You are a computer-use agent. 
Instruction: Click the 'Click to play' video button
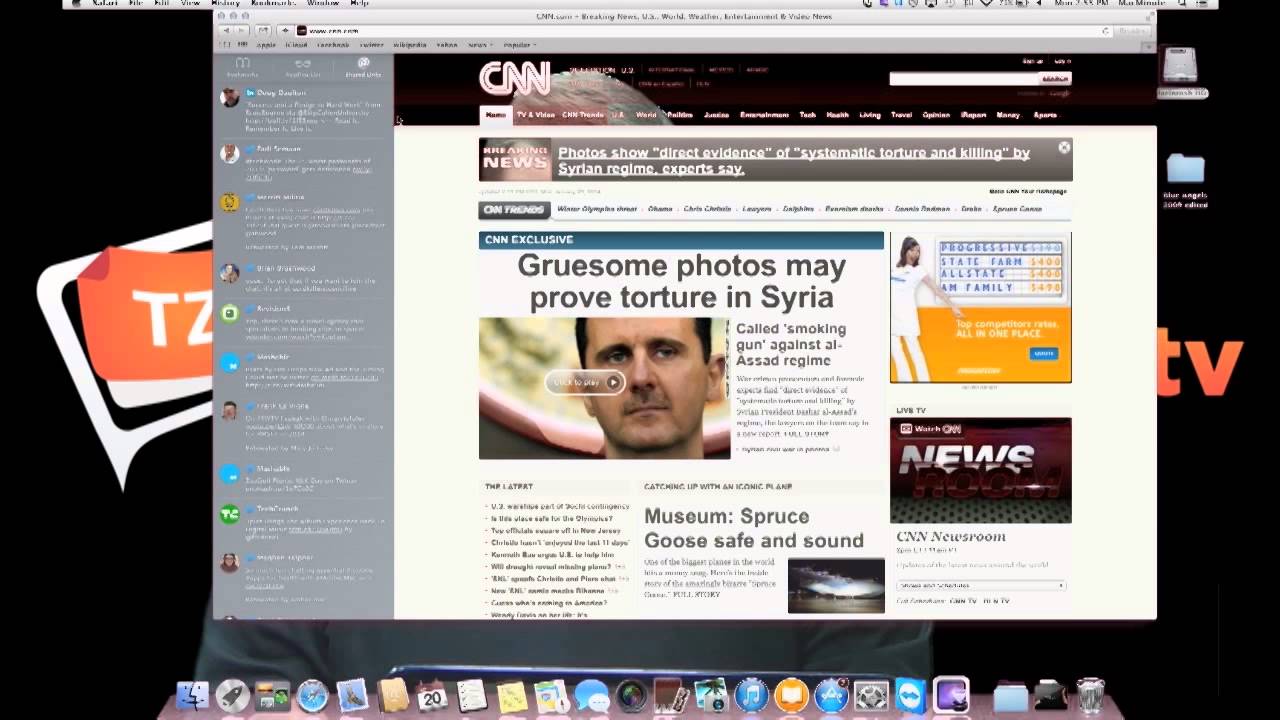pos(585,382)
